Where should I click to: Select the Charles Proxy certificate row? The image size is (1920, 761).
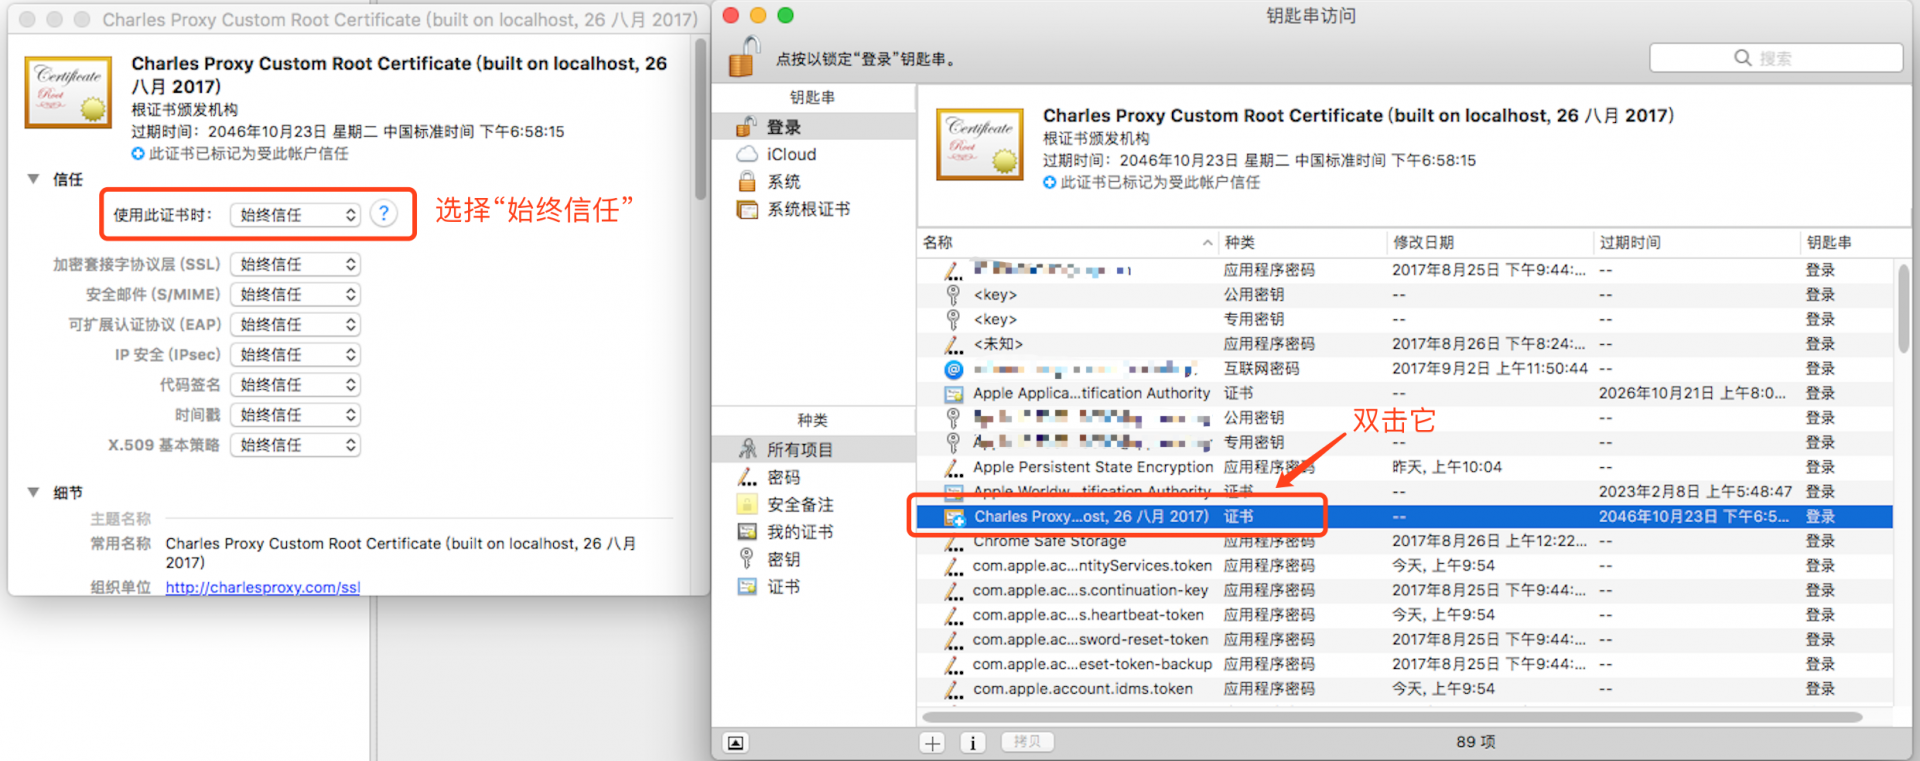(1405, 516)
